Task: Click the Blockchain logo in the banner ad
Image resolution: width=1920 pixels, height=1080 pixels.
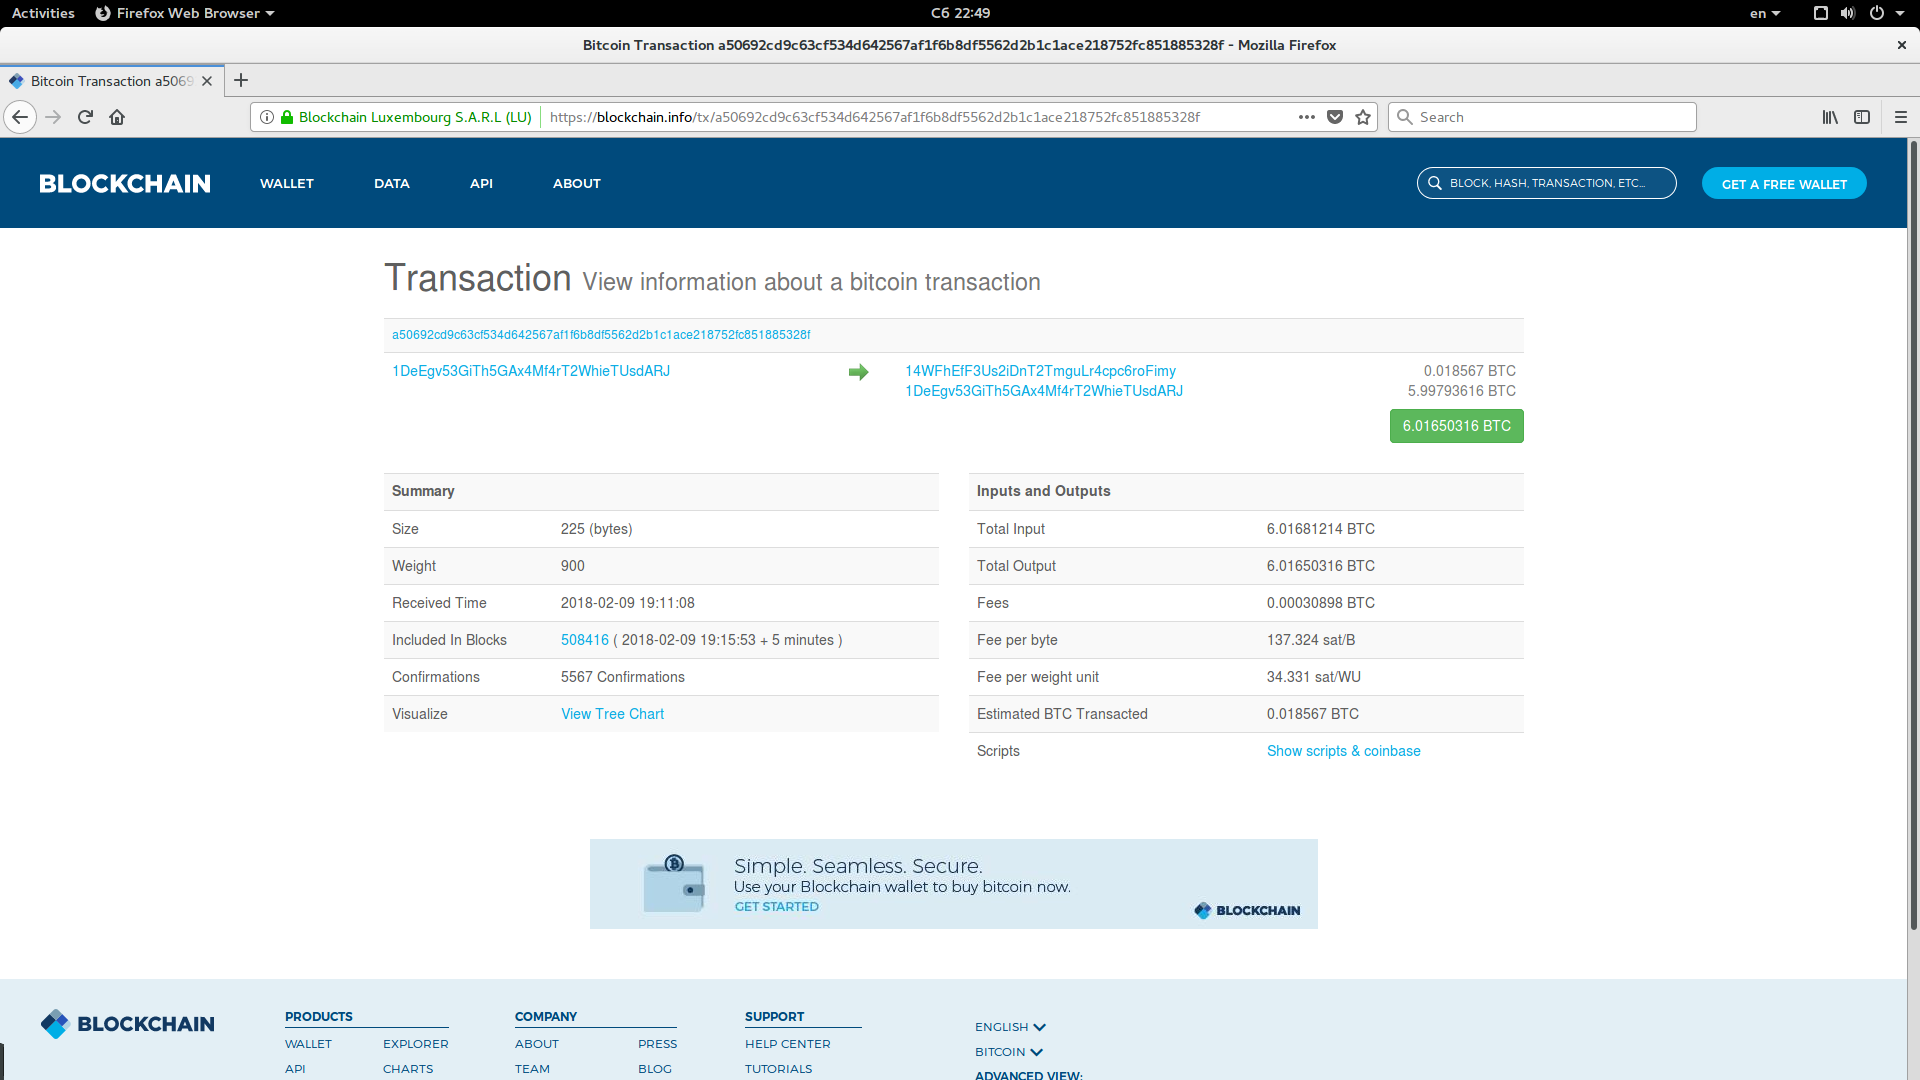Action: click(x=1247, y=910)
